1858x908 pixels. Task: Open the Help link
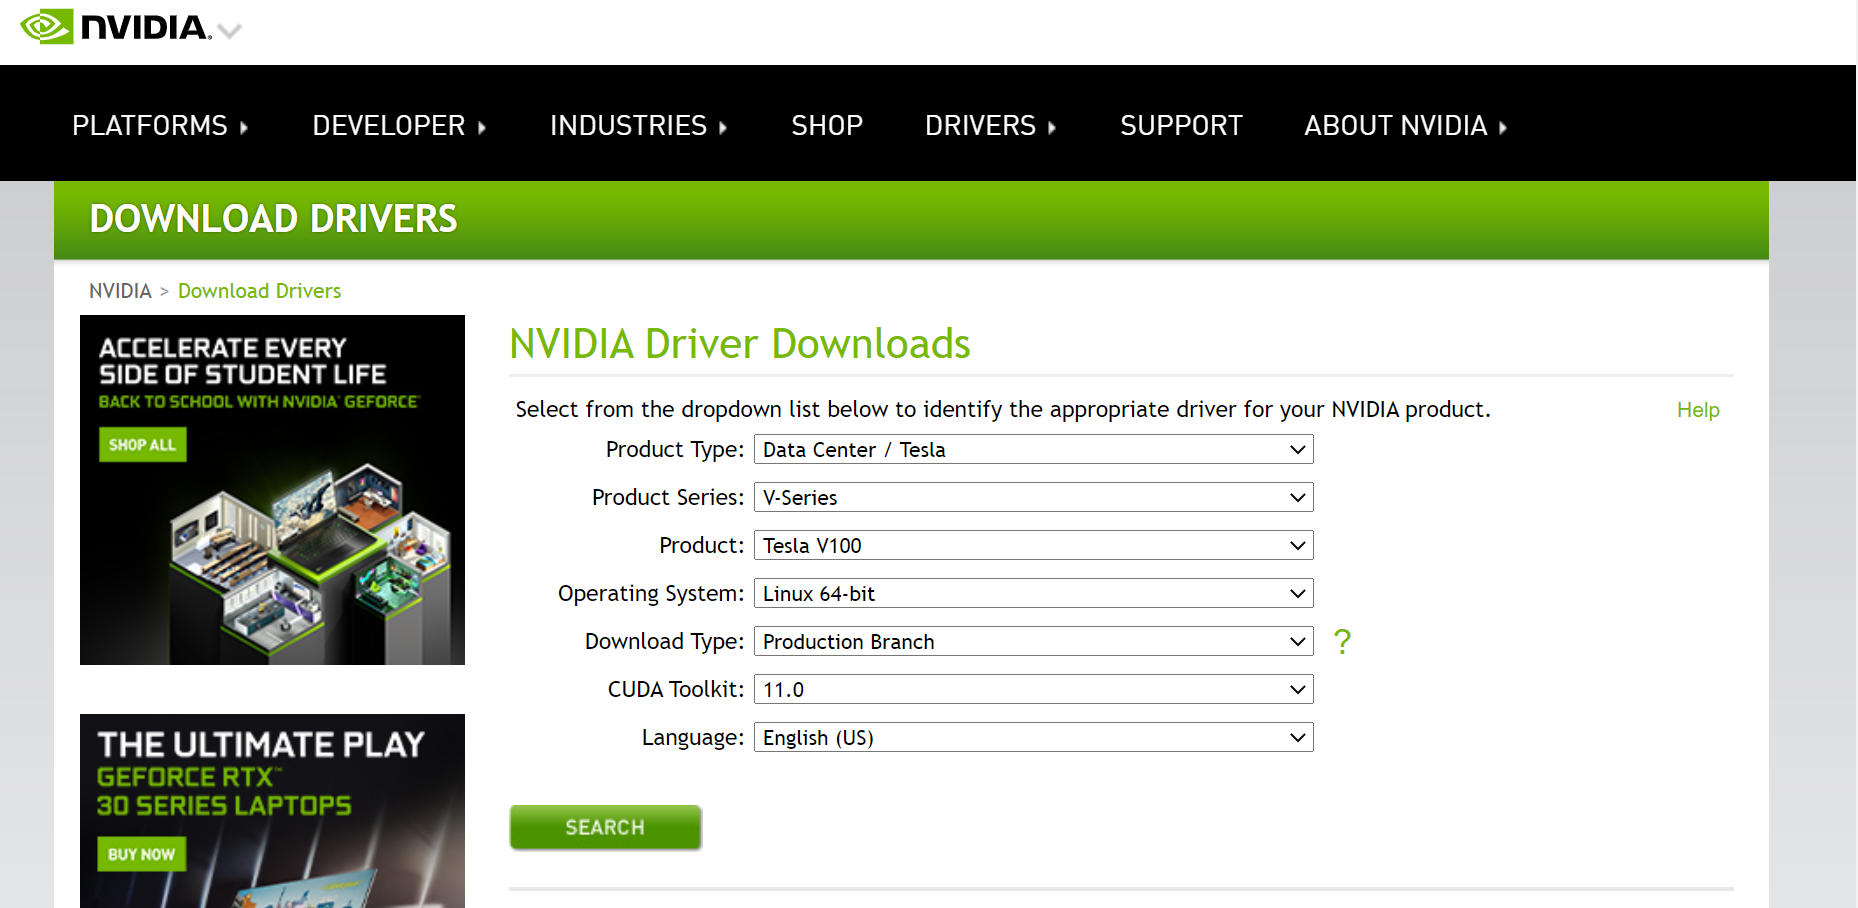click(x=1698, y=410)
